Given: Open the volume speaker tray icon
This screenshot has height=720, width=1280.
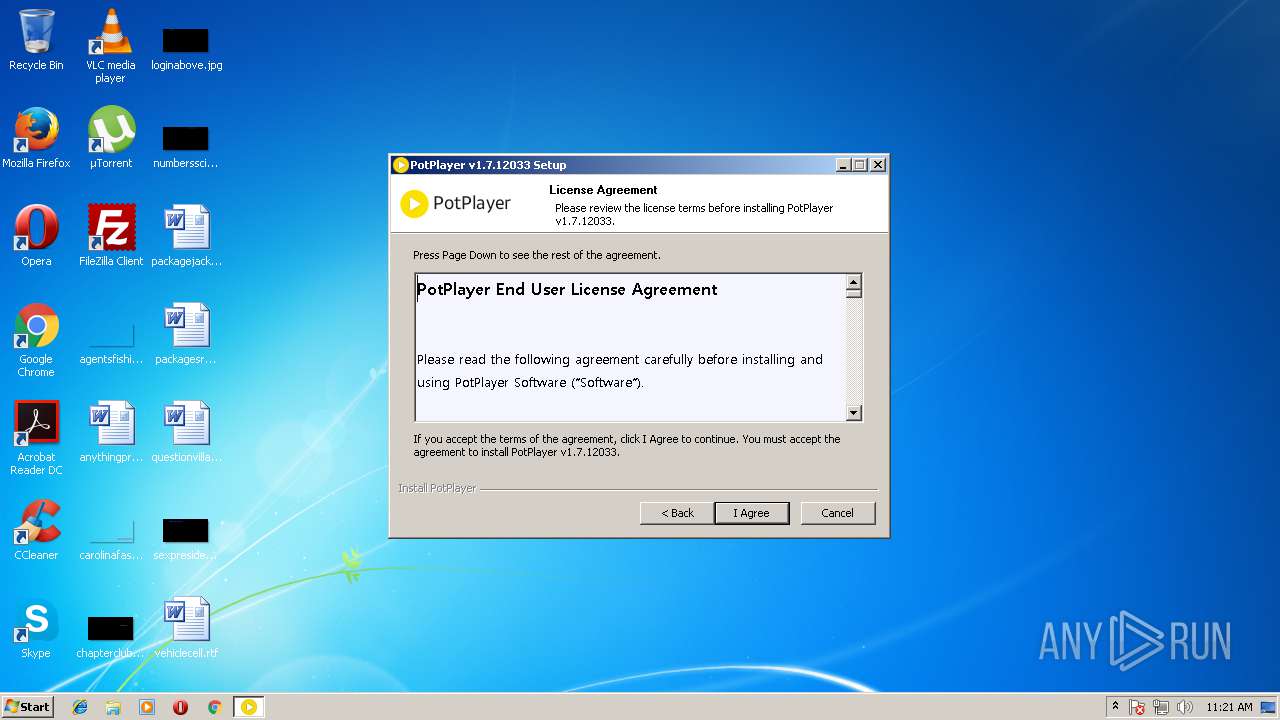Looking at the screenshot, I should [x=1185, y=707].
